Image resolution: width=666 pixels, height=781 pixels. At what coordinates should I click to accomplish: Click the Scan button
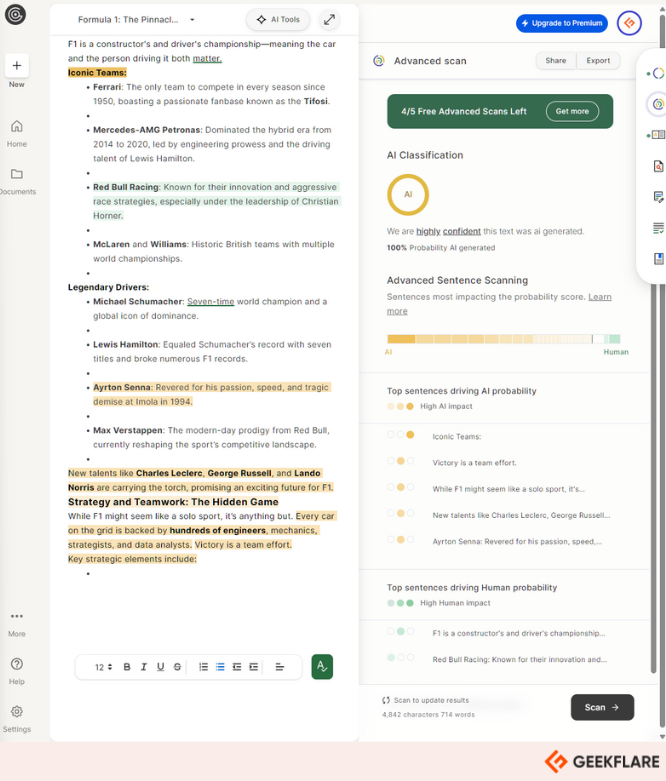[x=602, y=707]
